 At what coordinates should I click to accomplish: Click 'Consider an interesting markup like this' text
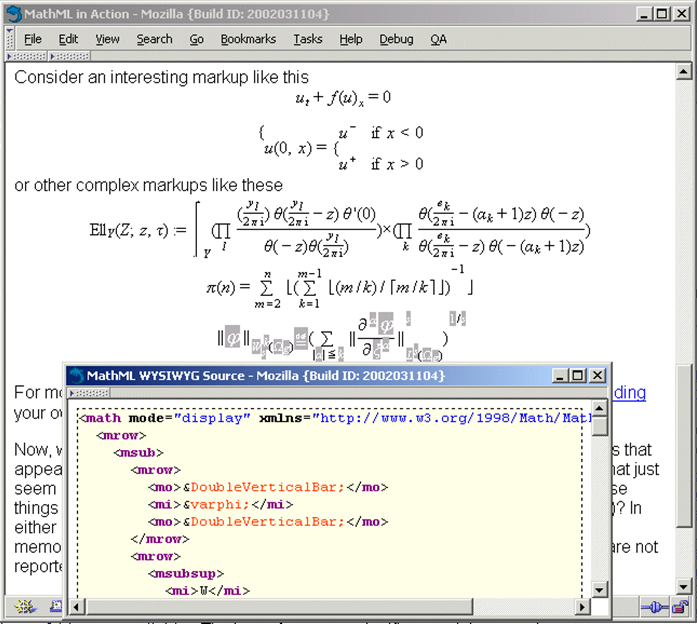pos(161,77)
